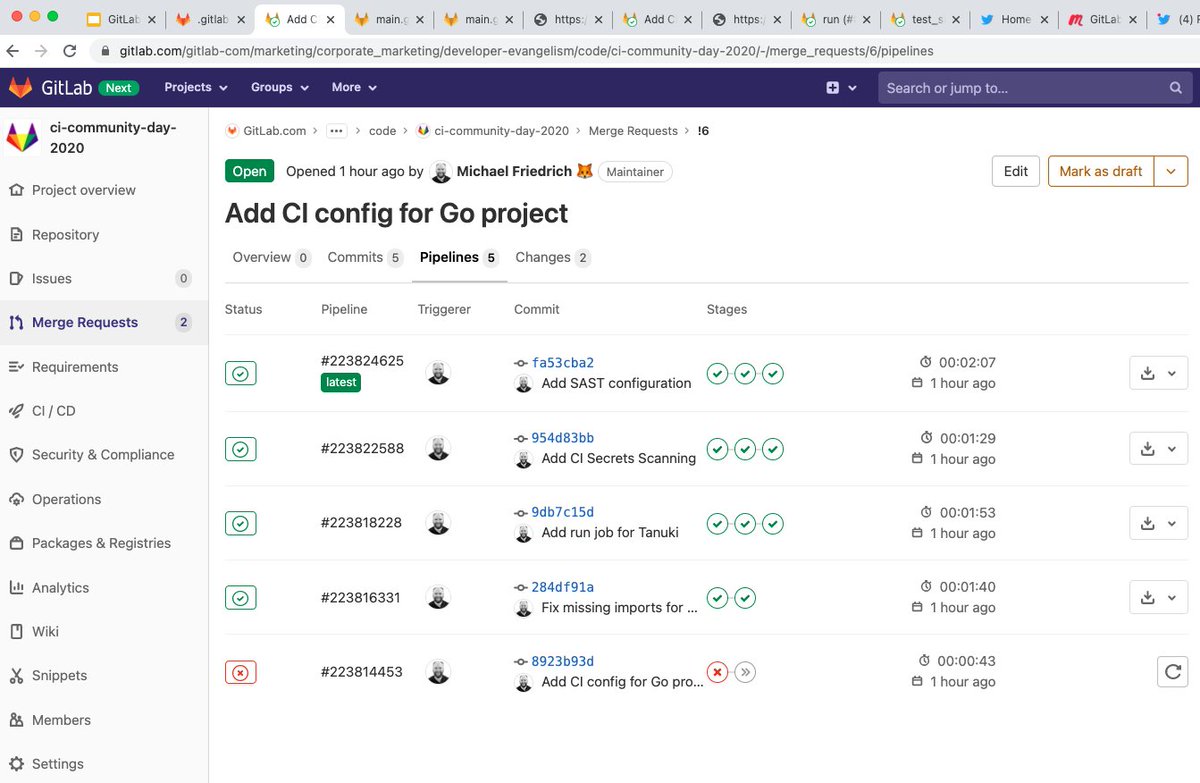
Task: Click the Wiki sidebar icon
Action: pos(16,632)
